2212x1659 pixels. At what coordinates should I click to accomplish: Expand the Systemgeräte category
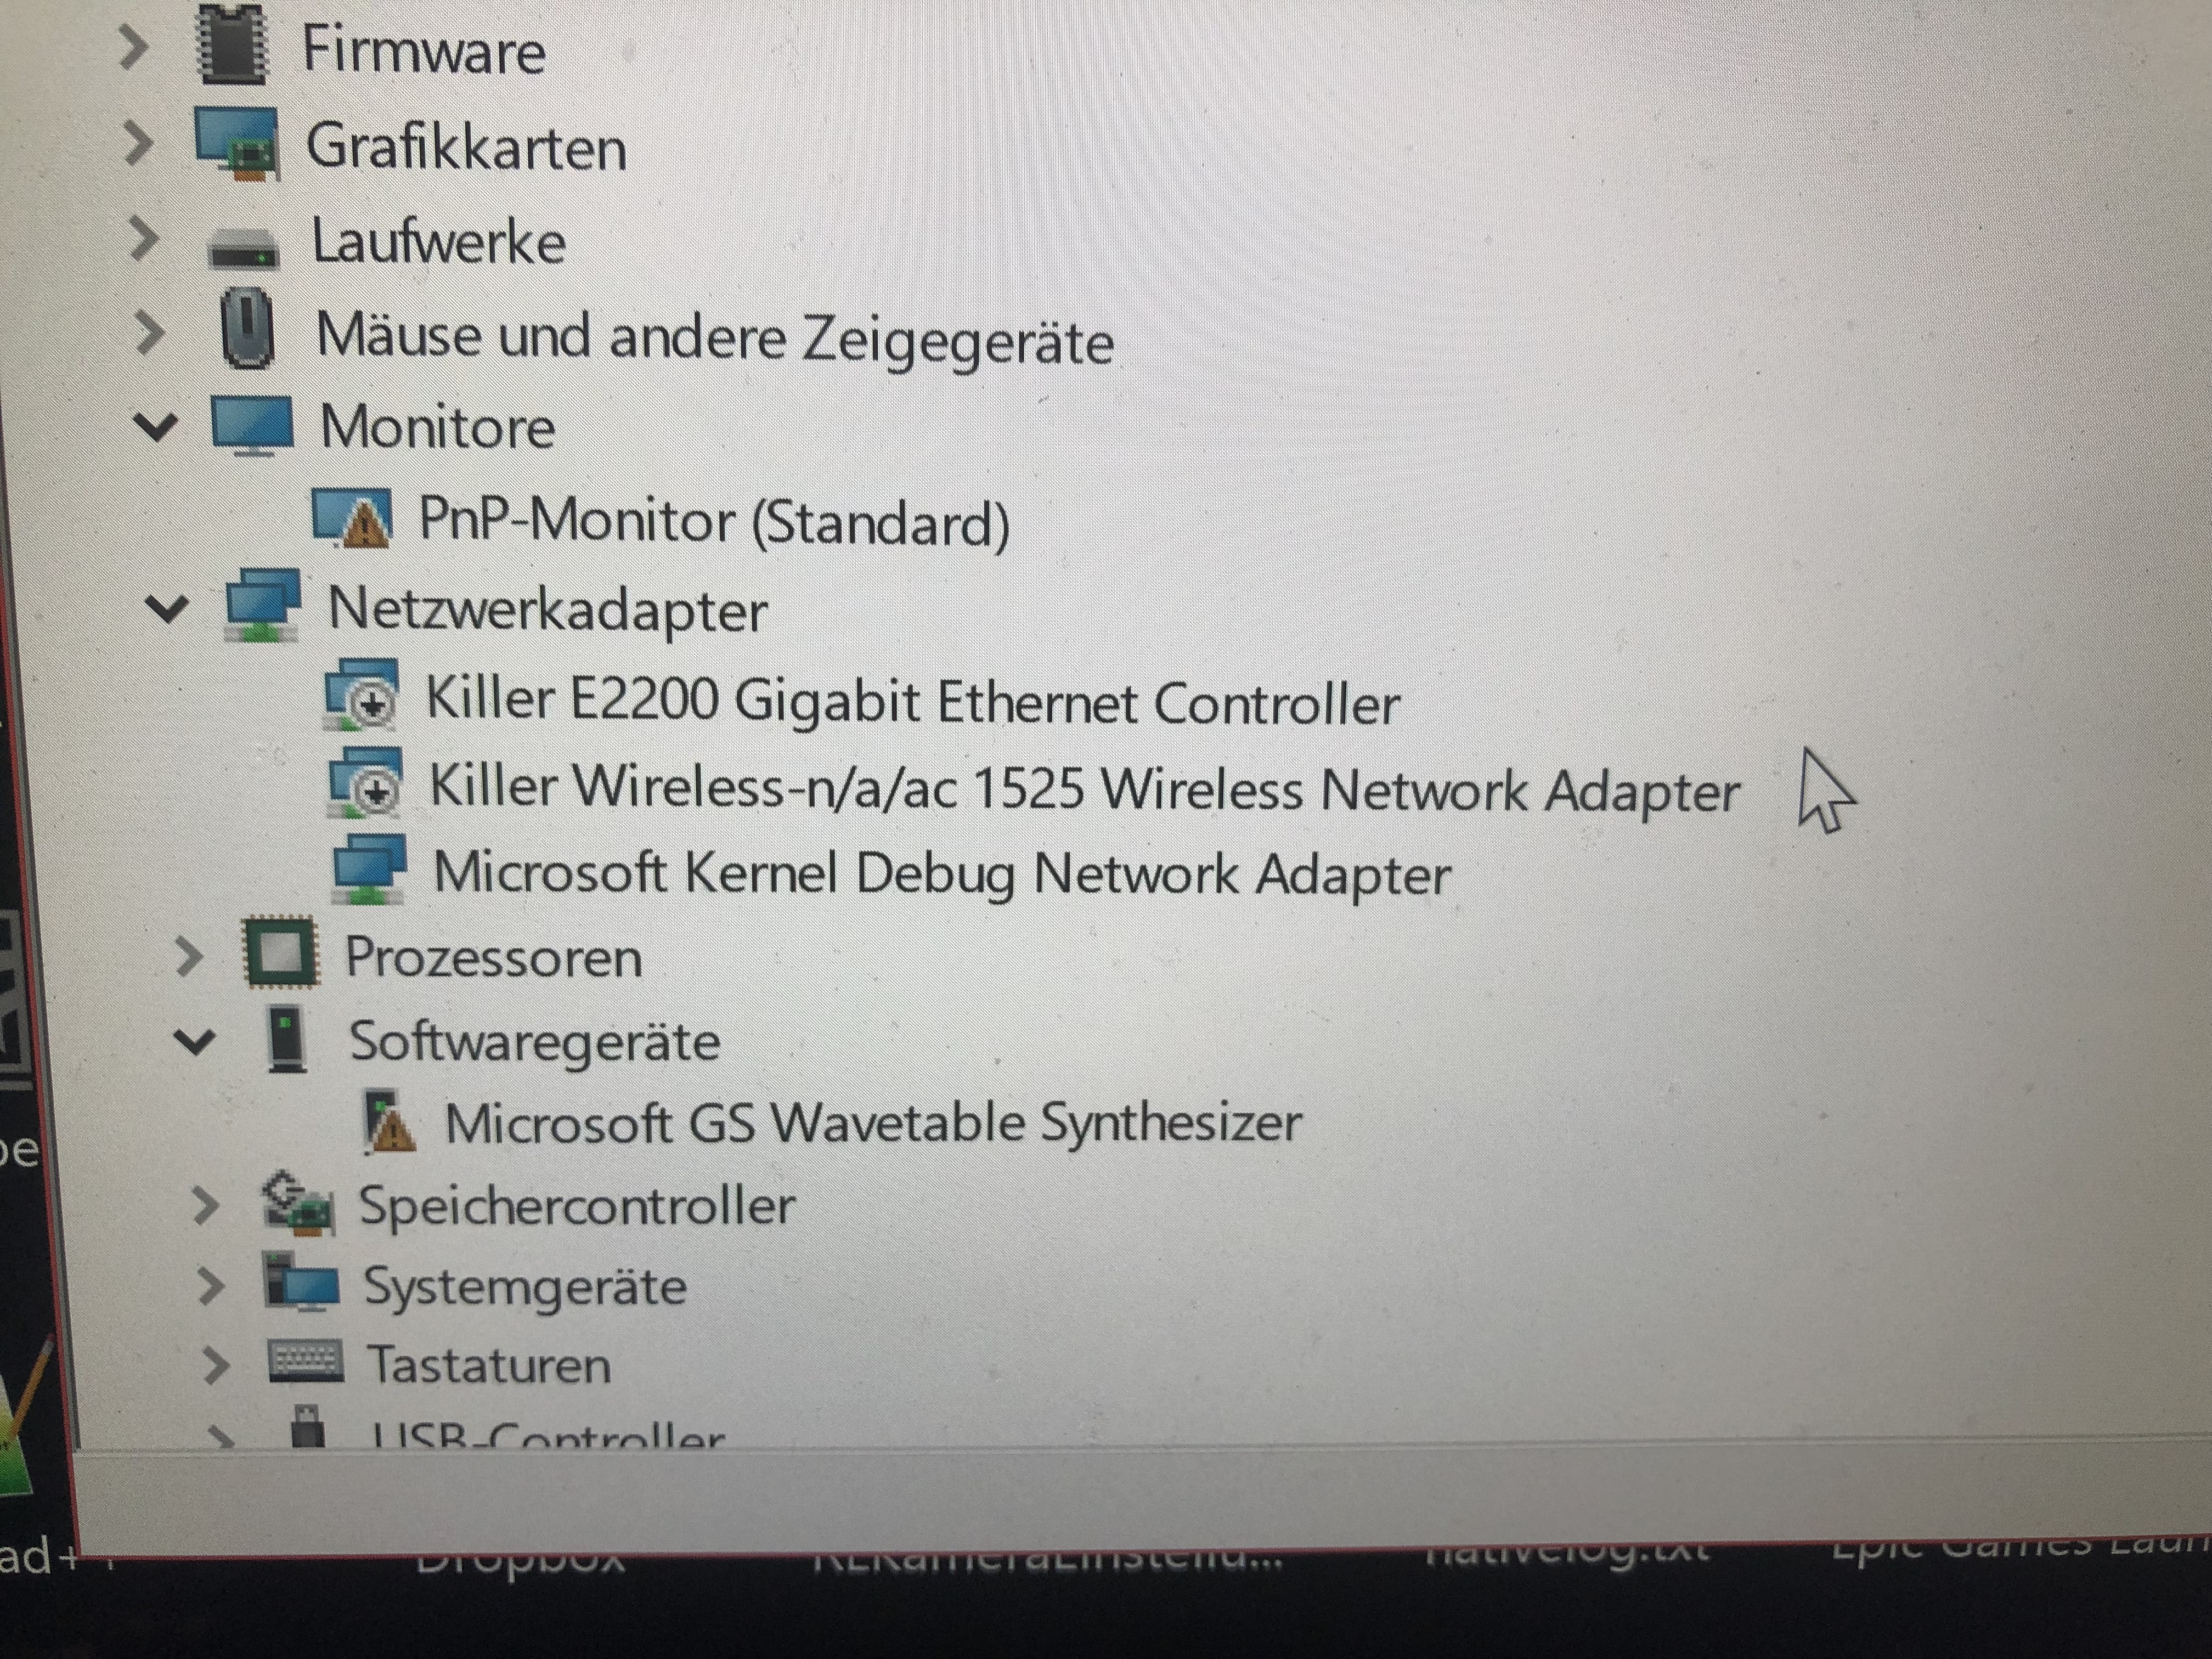(x=209, y=1286)
